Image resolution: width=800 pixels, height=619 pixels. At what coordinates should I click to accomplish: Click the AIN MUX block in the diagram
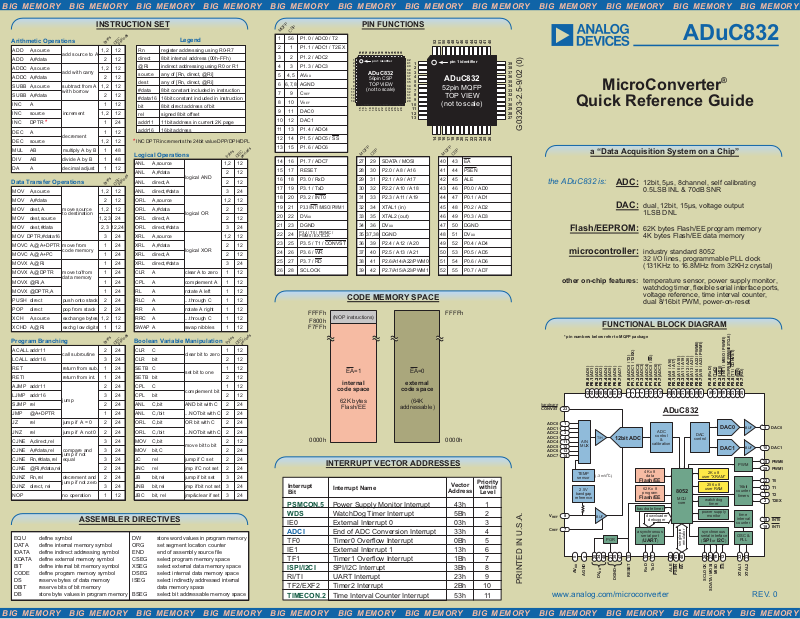(x=584, y=443)
